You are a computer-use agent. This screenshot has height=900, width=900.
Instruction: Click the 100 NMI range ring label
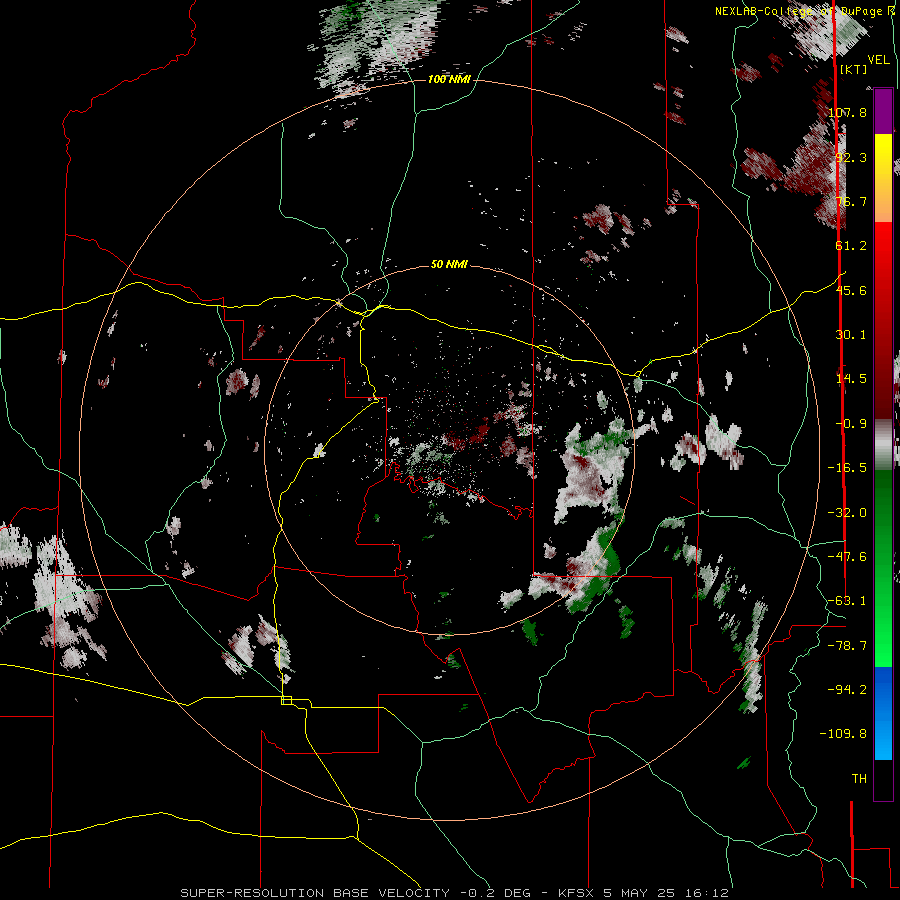tap(449, 79)
